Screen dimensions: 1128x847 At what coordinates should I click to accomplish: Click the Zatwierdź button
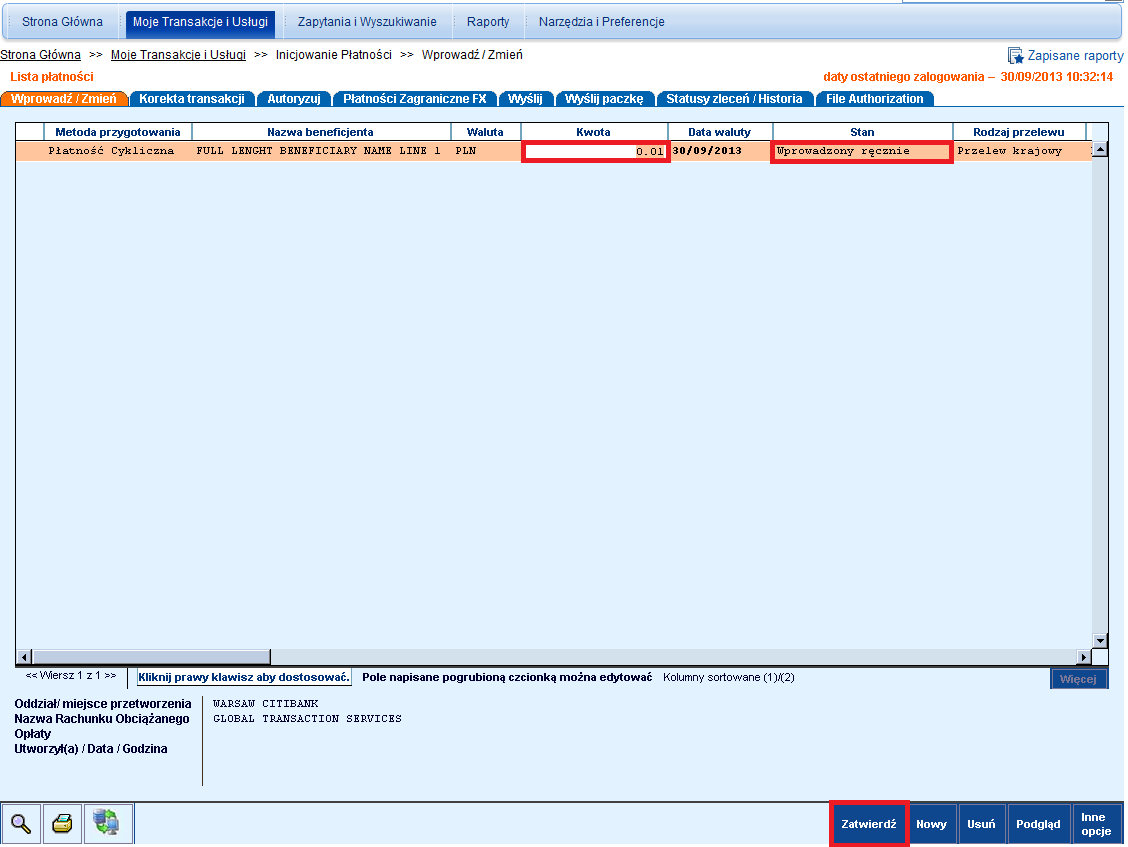(x=869, y=824)
